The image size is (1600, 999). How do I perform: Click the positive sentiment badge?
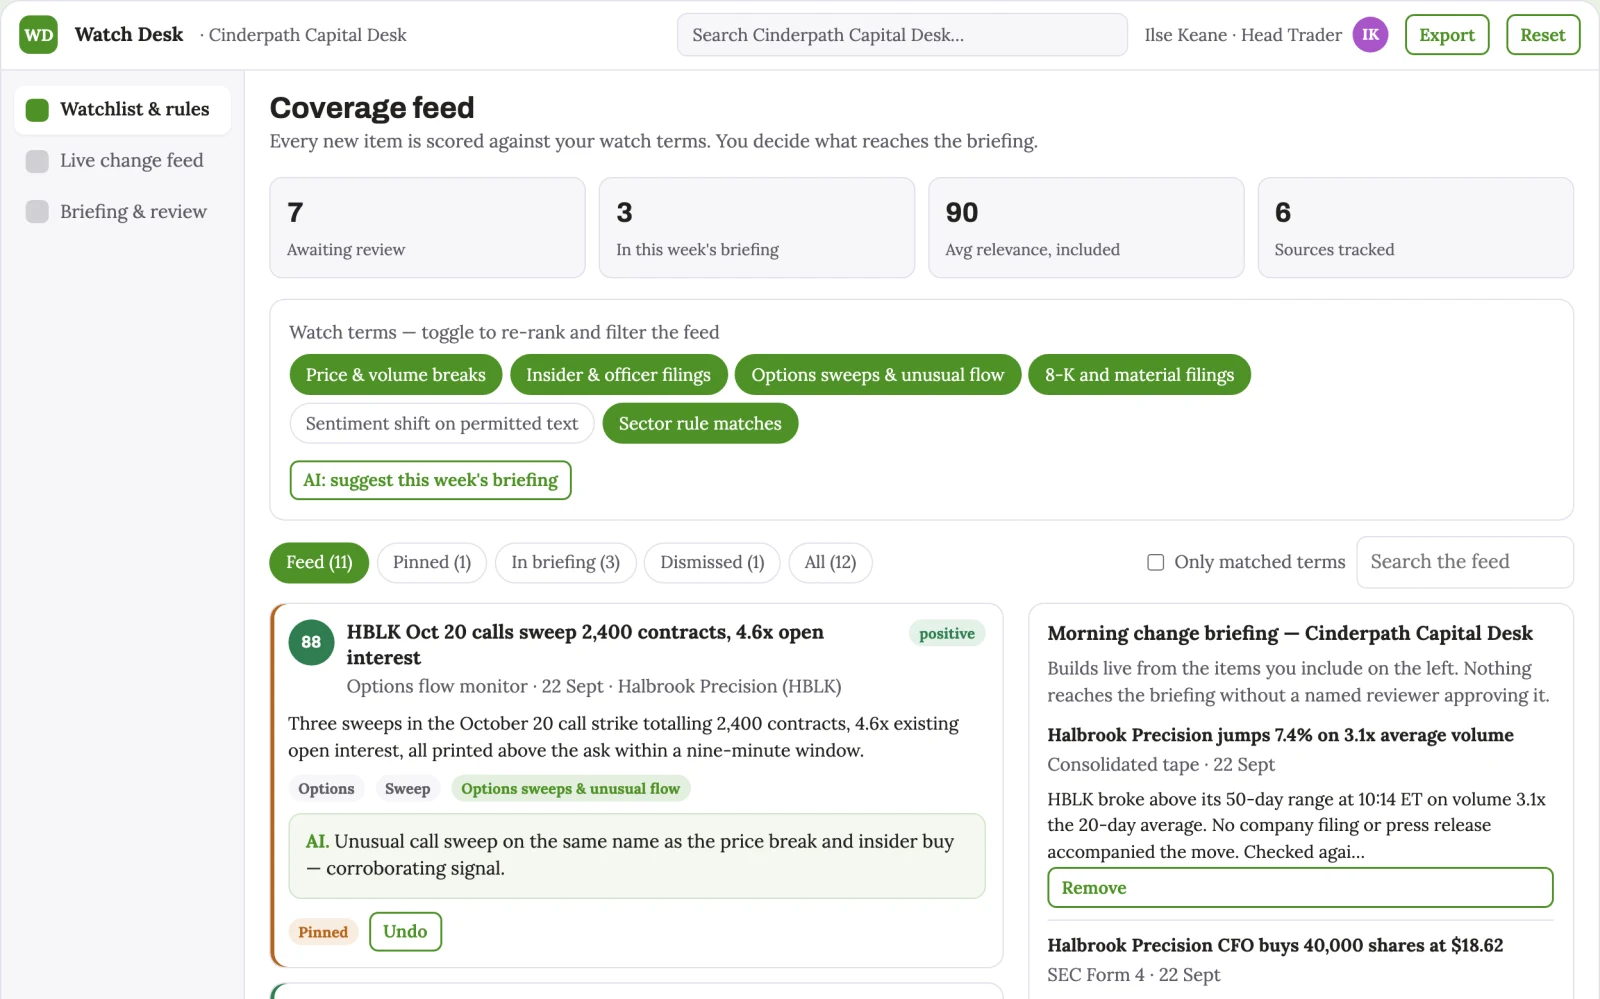(x=946, y=634)
